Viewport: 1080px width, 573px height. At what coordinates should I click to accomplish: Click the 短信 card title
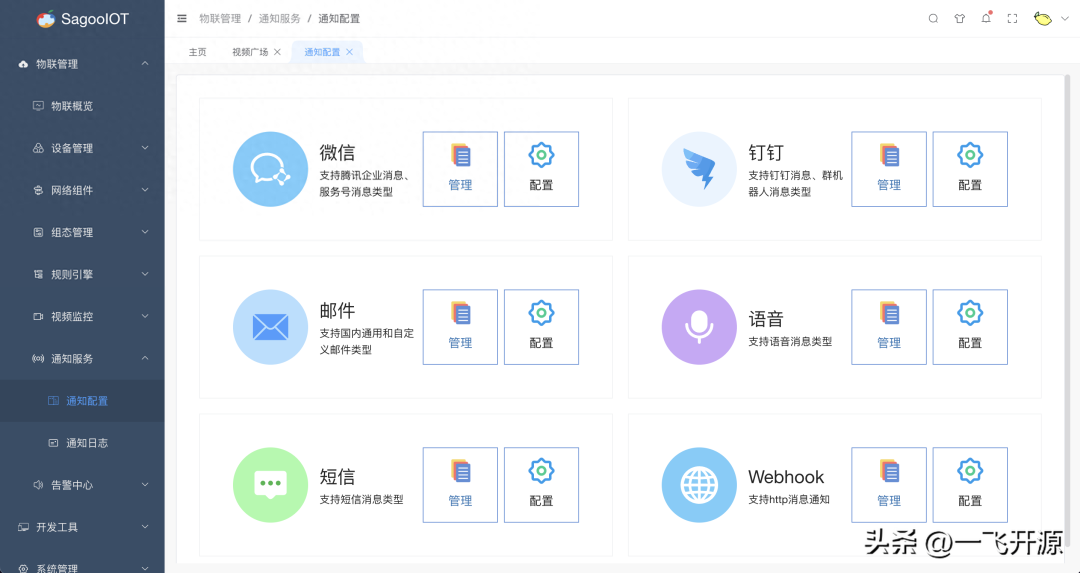338,477
